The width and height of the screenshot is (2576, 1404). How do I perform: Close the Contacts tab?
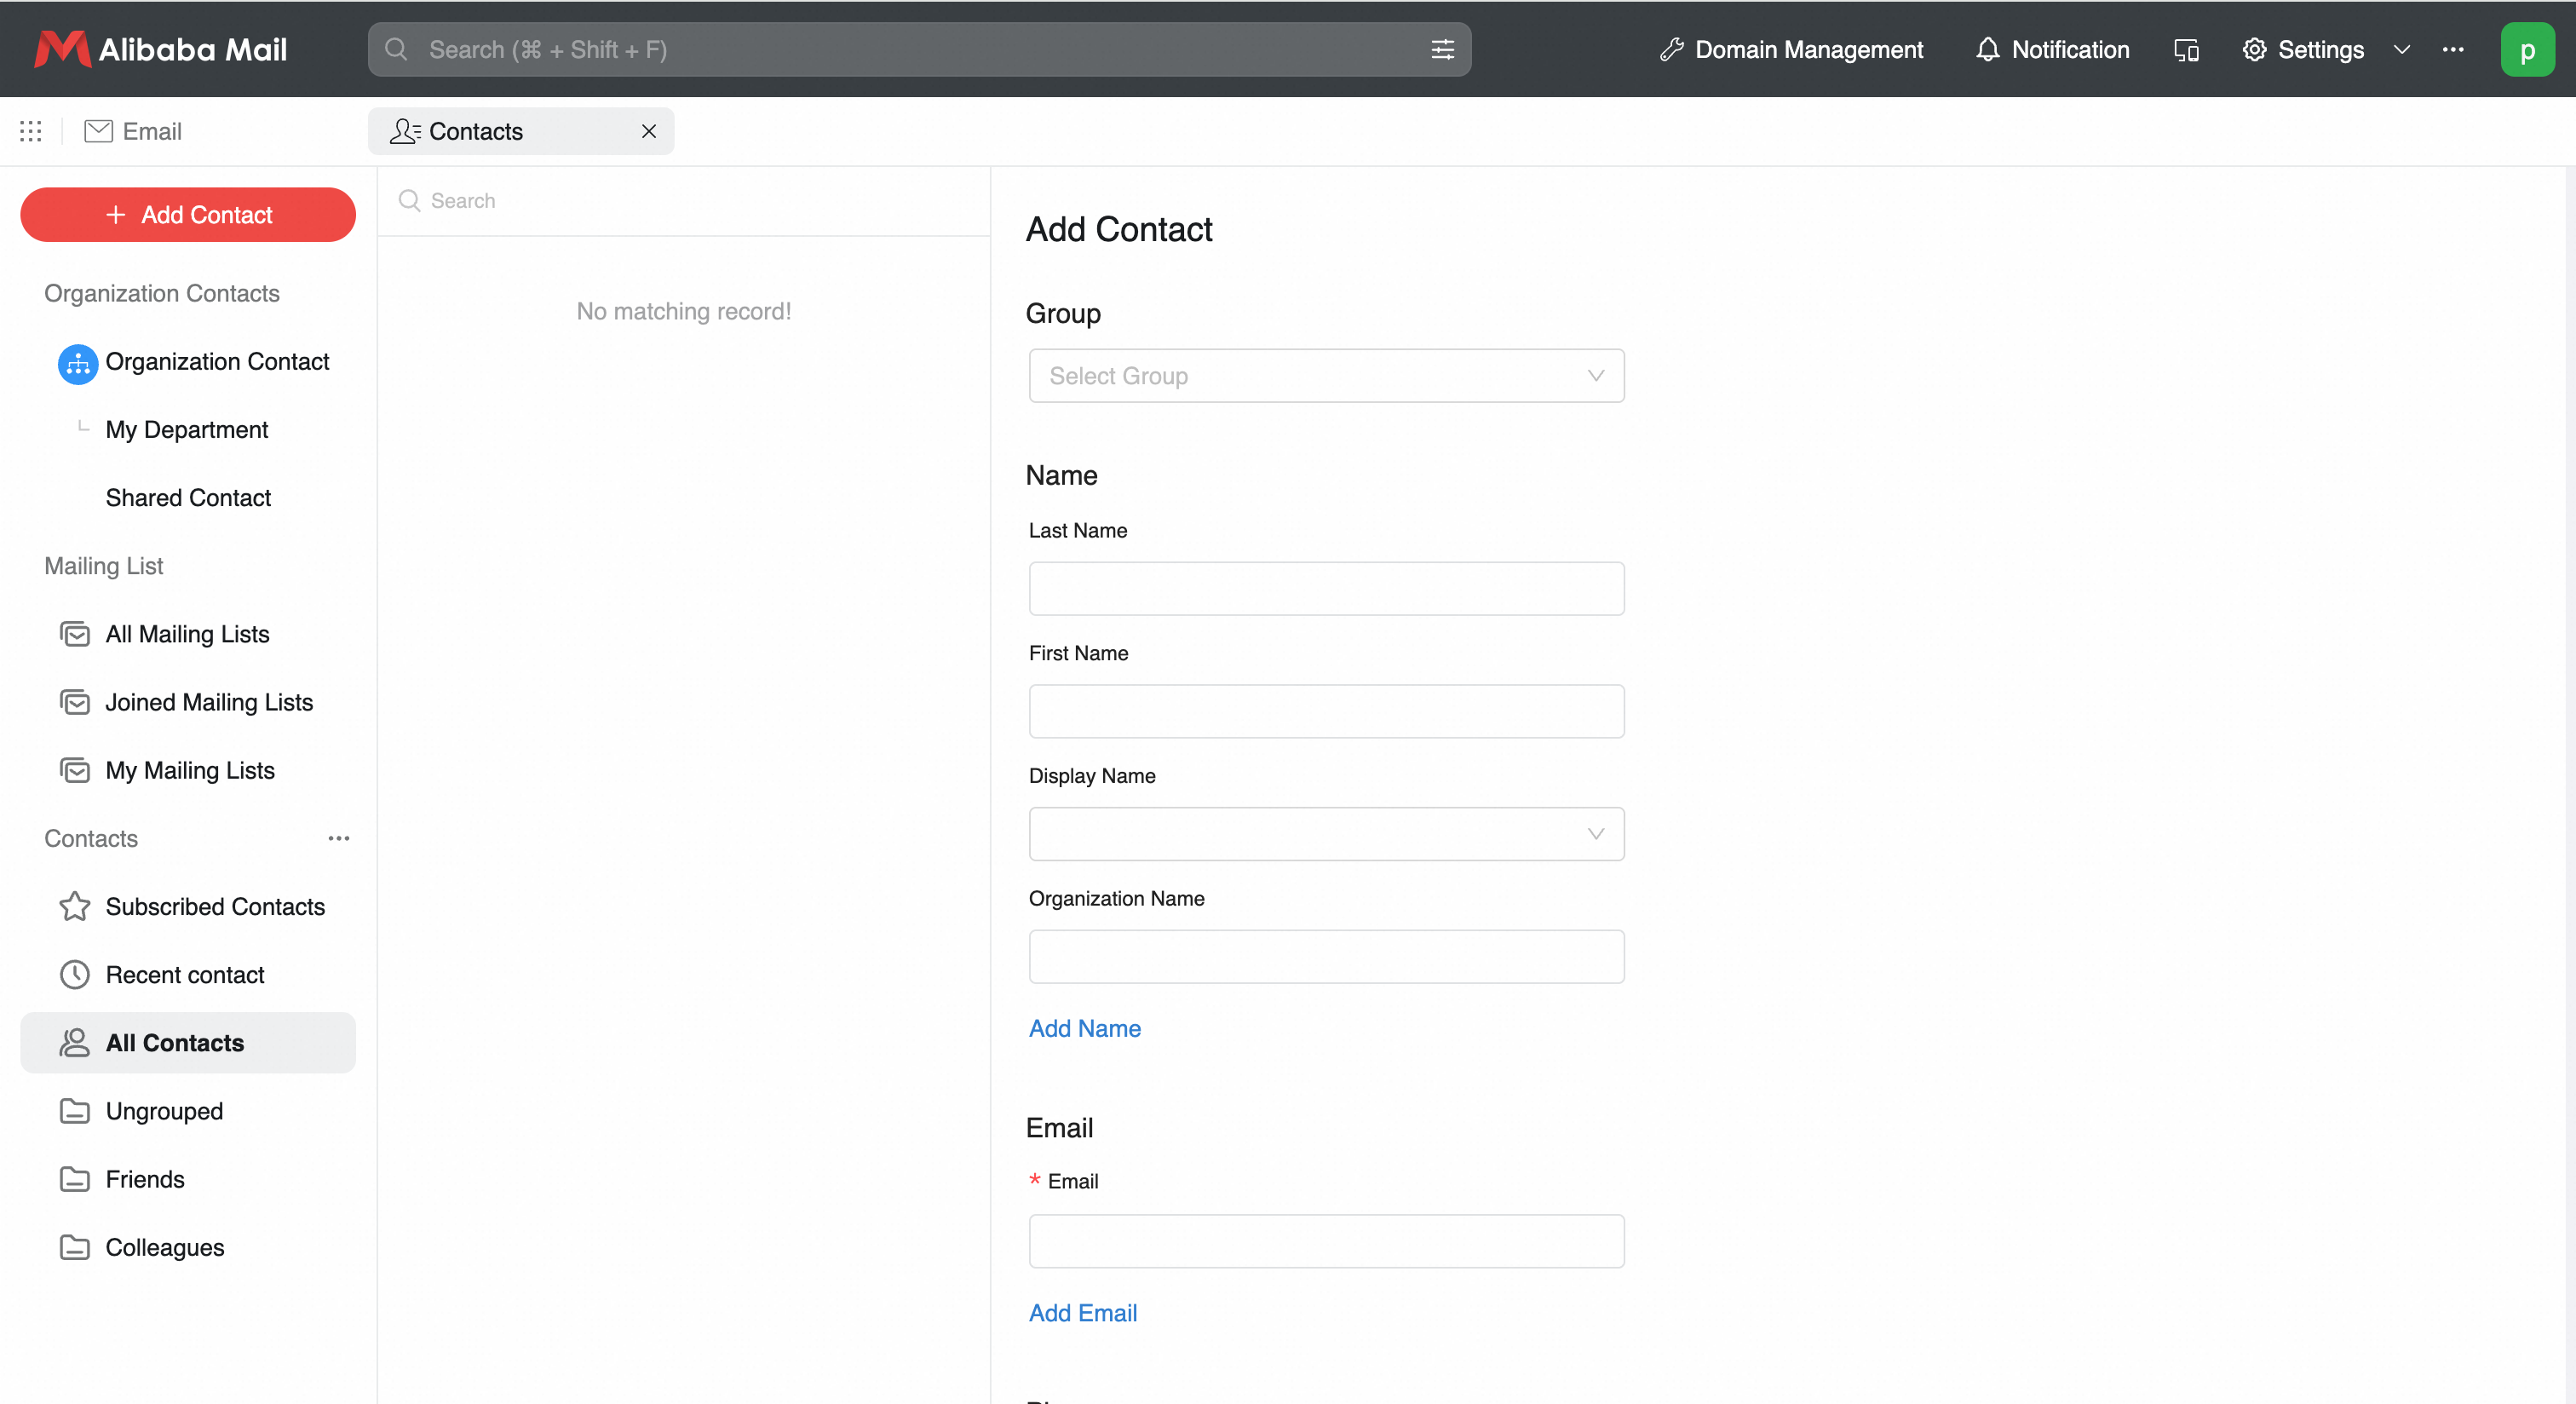tap(649, 131)
